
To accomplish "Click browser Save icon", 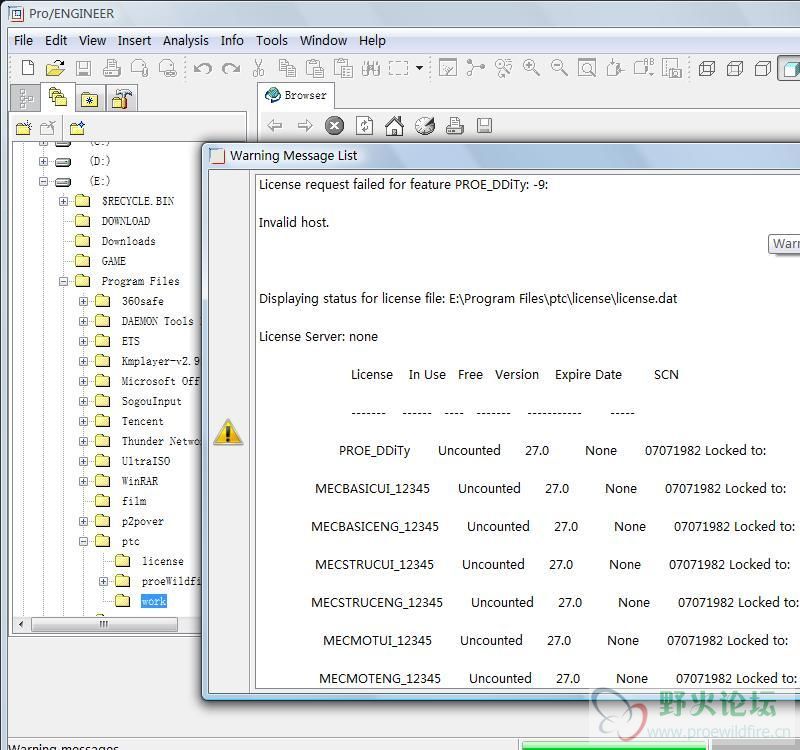I will (x=484, y=126).
